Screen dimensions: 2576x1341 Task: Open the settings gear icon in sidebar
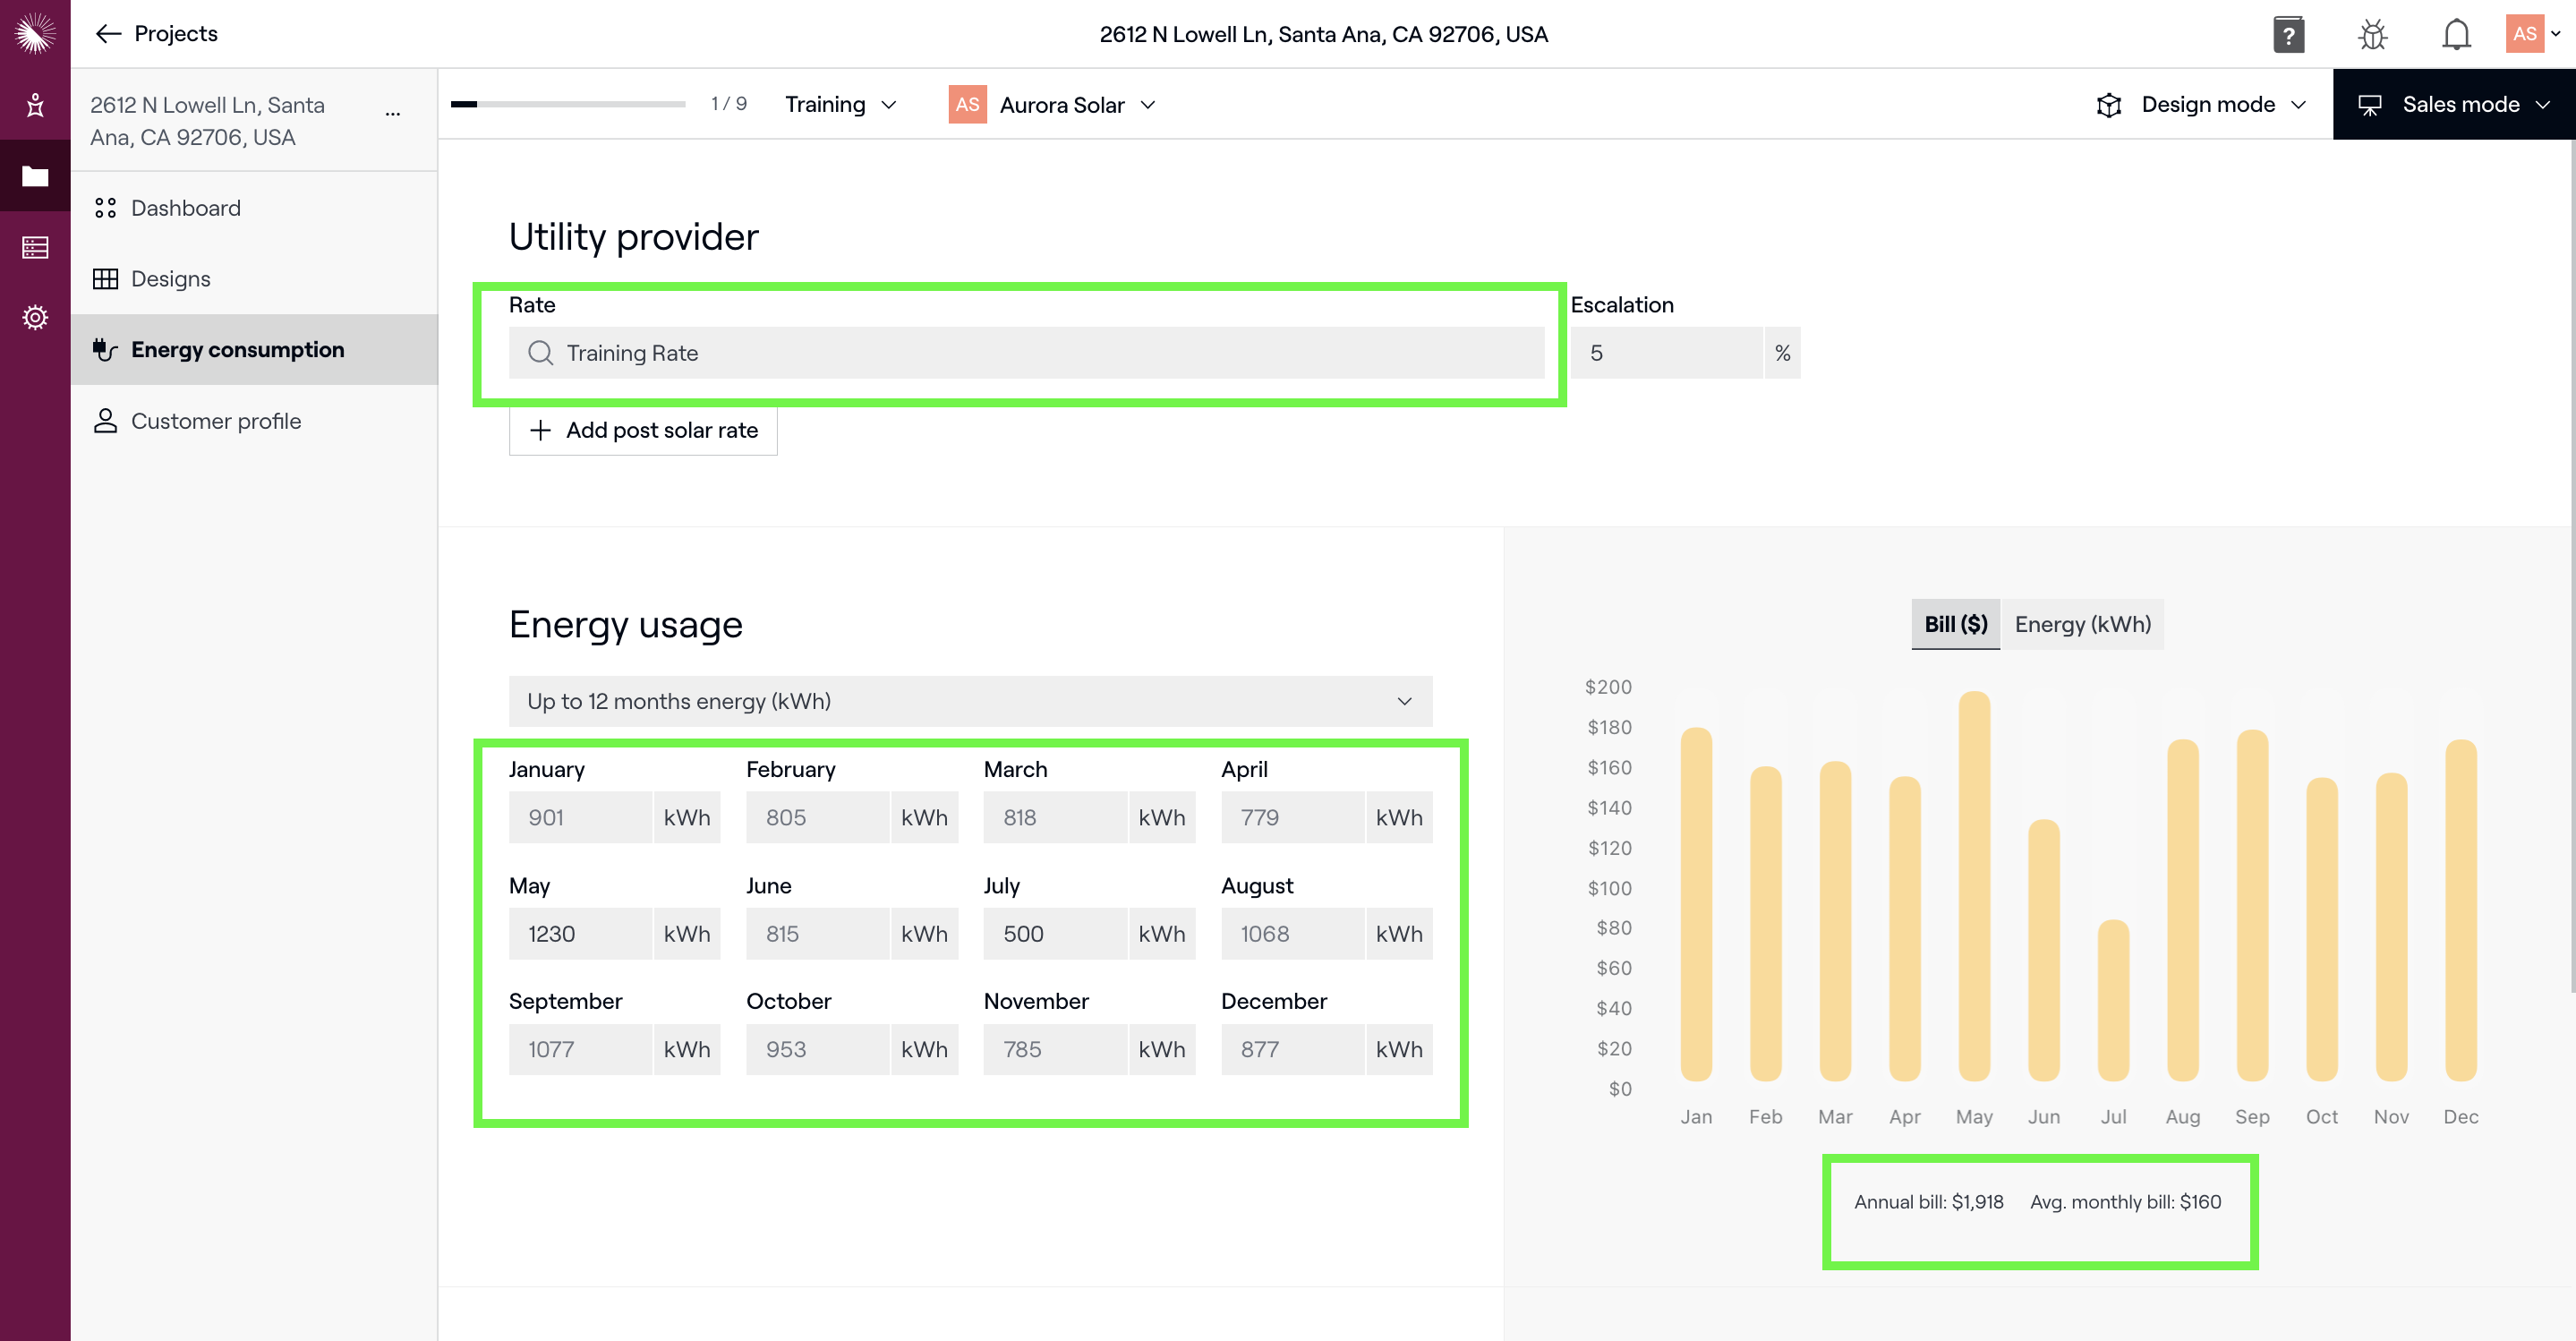[x=35, y=318]
